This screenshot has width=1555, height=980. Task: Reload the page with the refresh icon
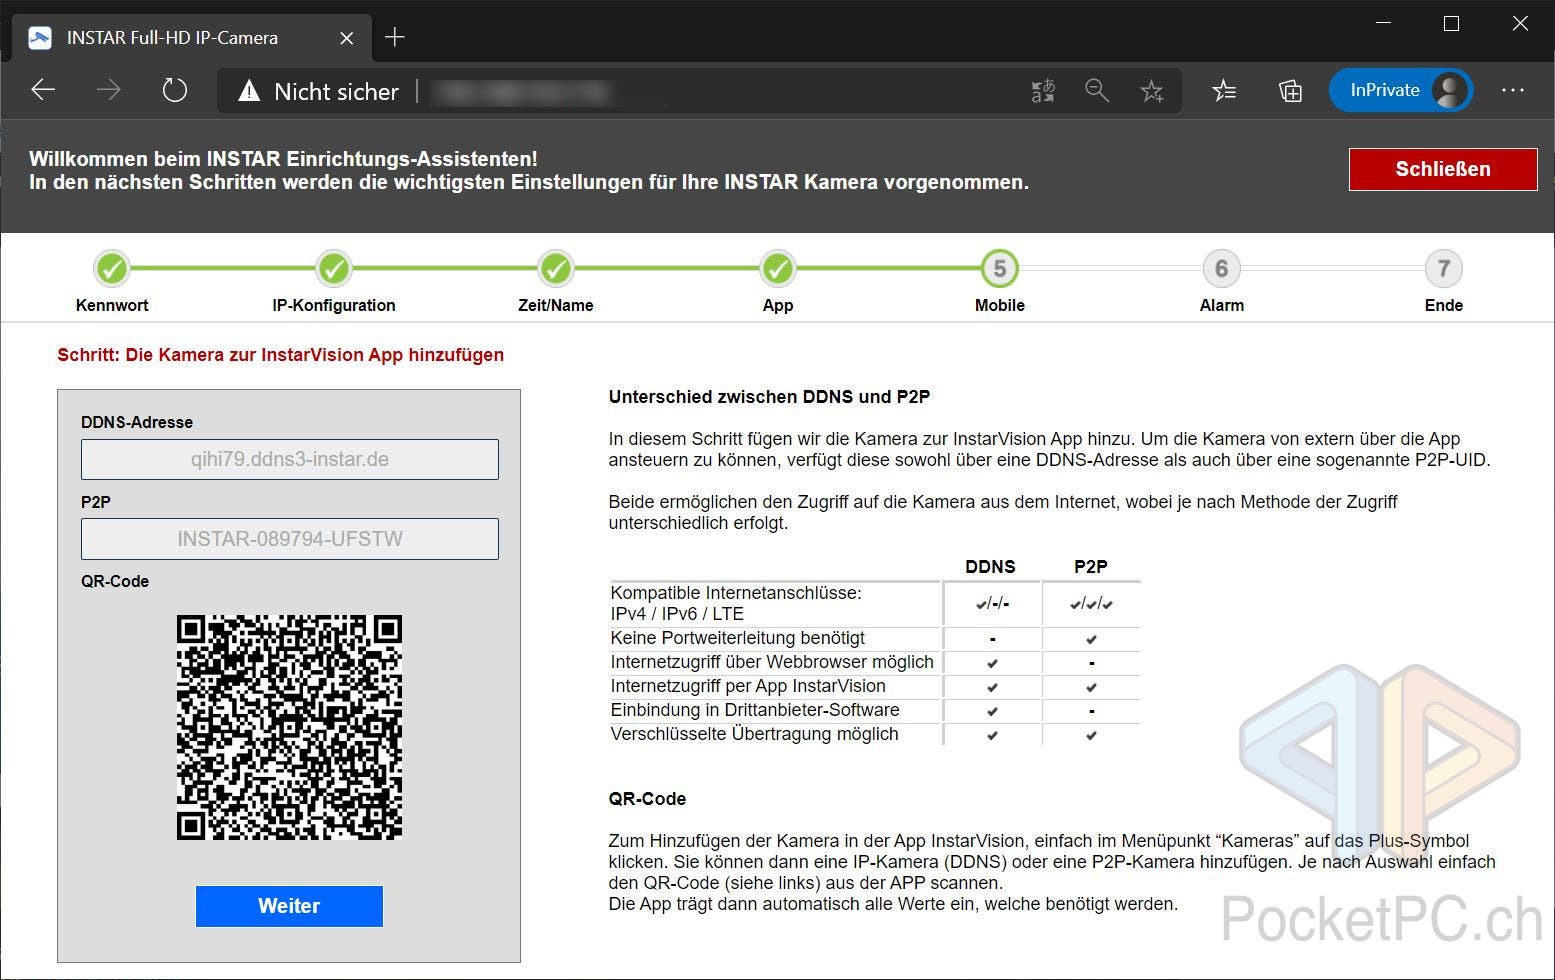(x=175, y=90)
